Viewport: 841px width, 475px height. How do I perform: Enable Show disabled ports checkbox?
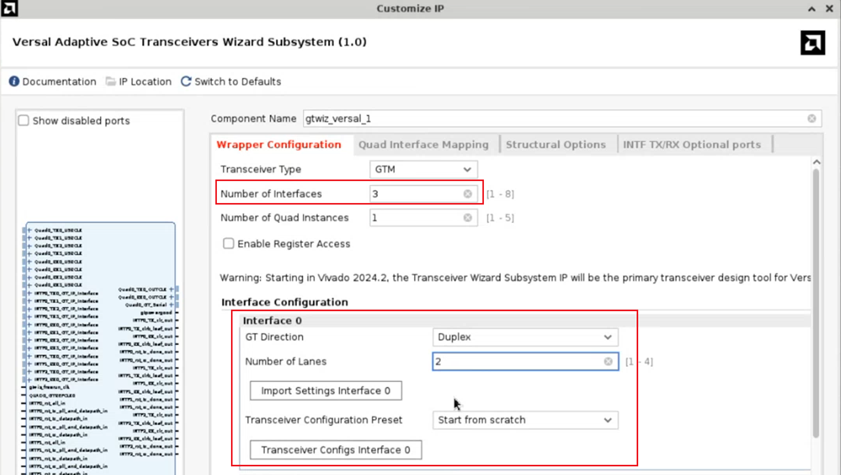click(24, 121)
